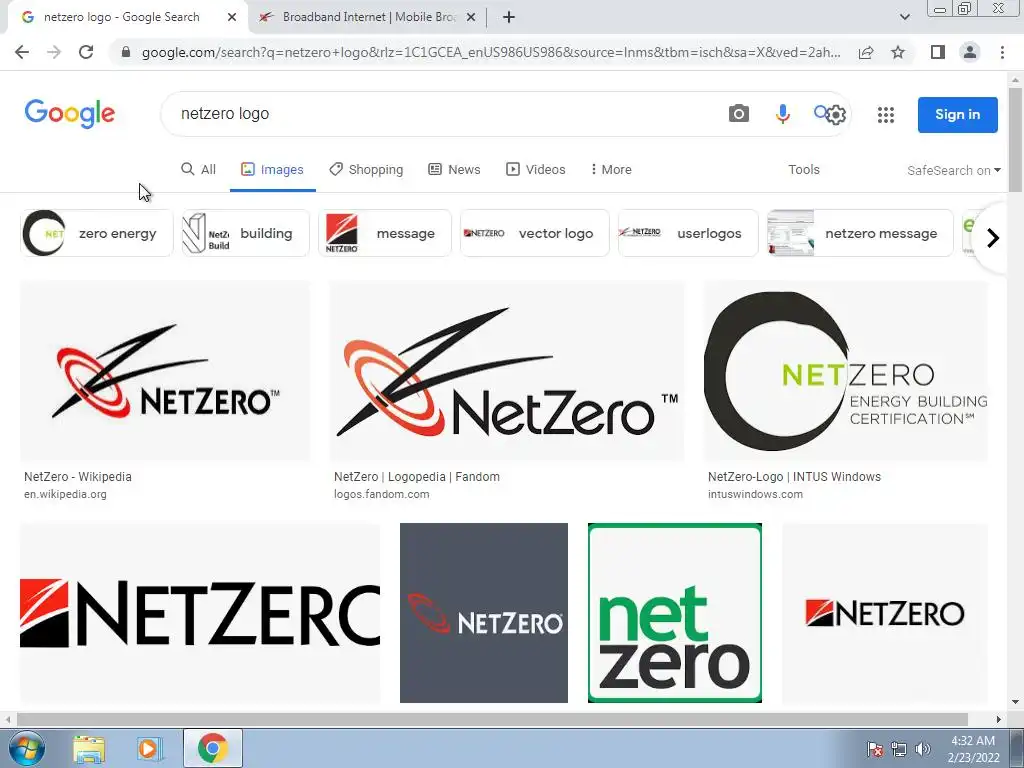
Task: Switch to Shopping results
Action: (x=366, y=169)
